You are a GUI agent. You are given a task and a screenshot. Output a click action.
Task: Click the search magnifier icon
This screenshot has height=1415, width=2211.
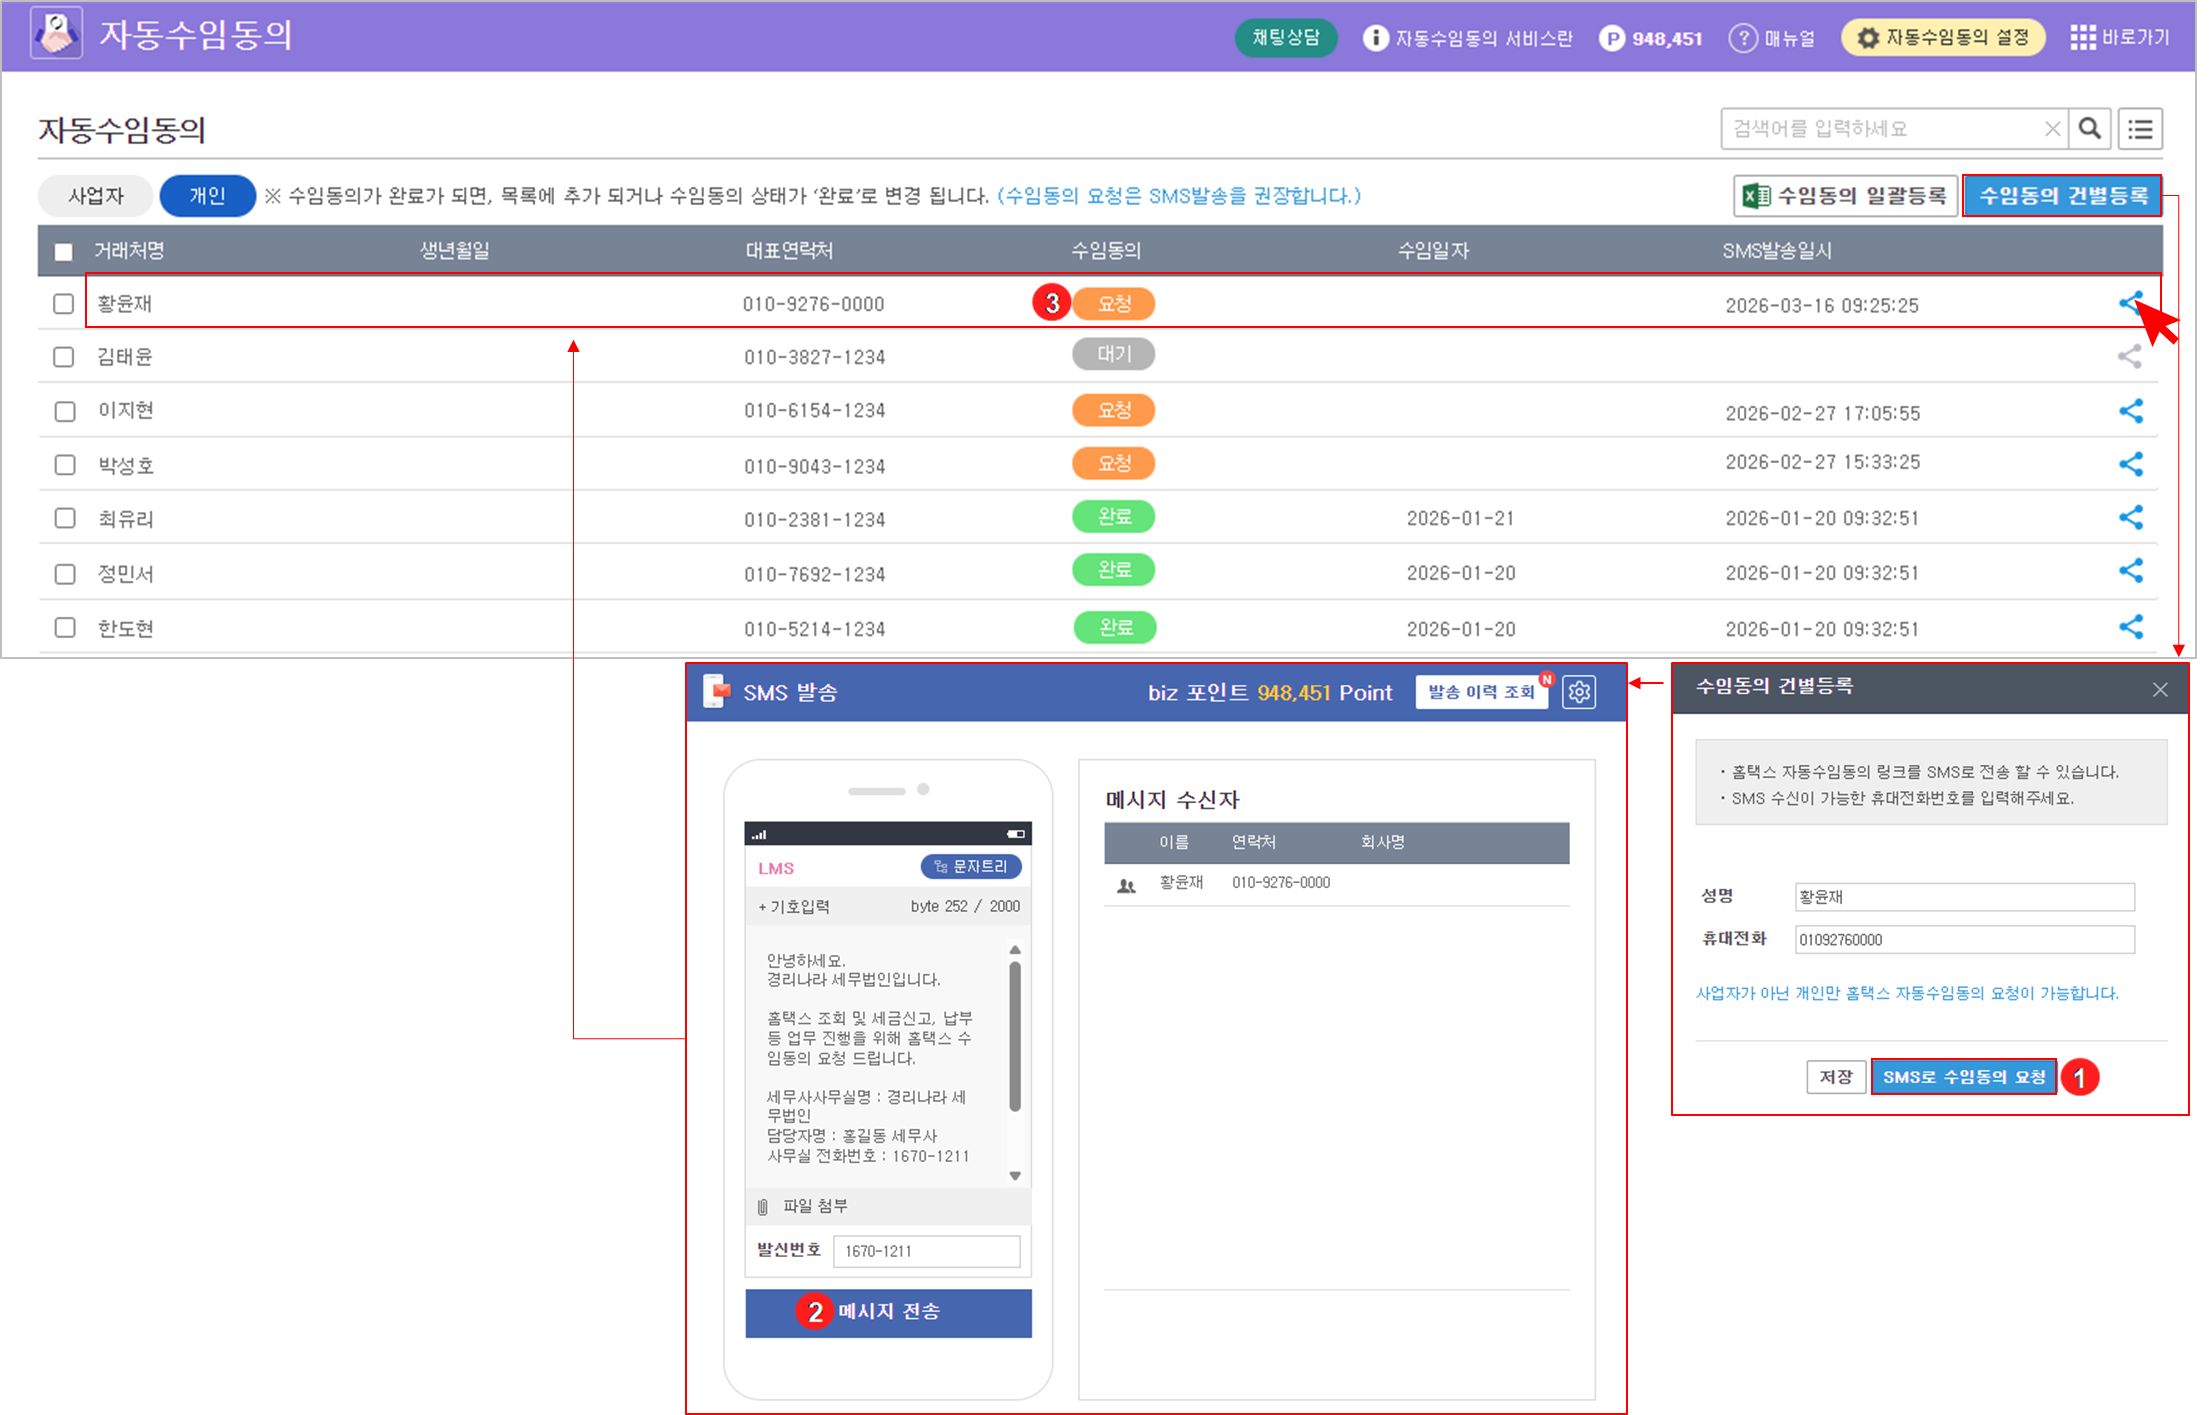2089,129
